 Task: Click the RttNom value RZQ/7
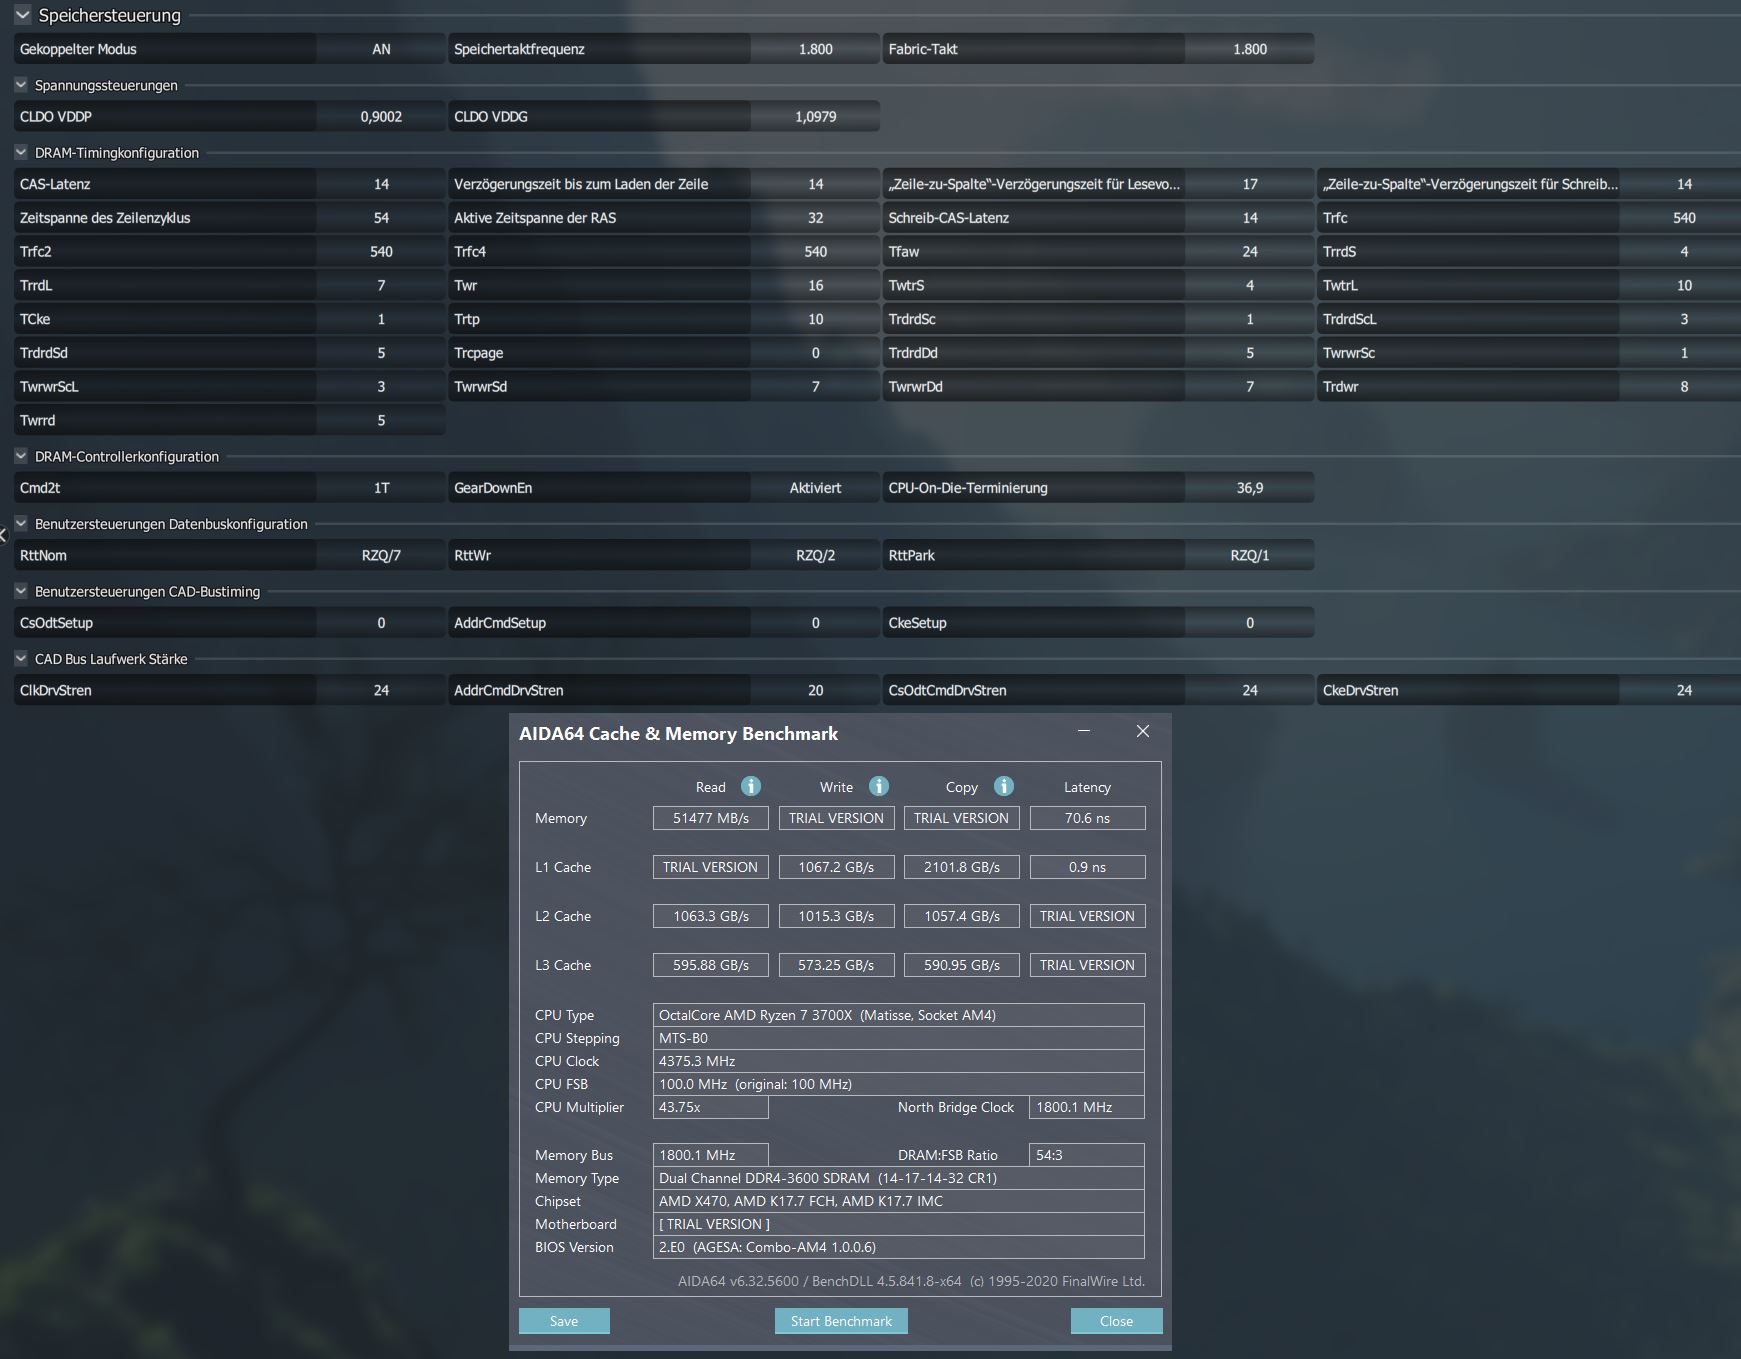pos(381,556)
